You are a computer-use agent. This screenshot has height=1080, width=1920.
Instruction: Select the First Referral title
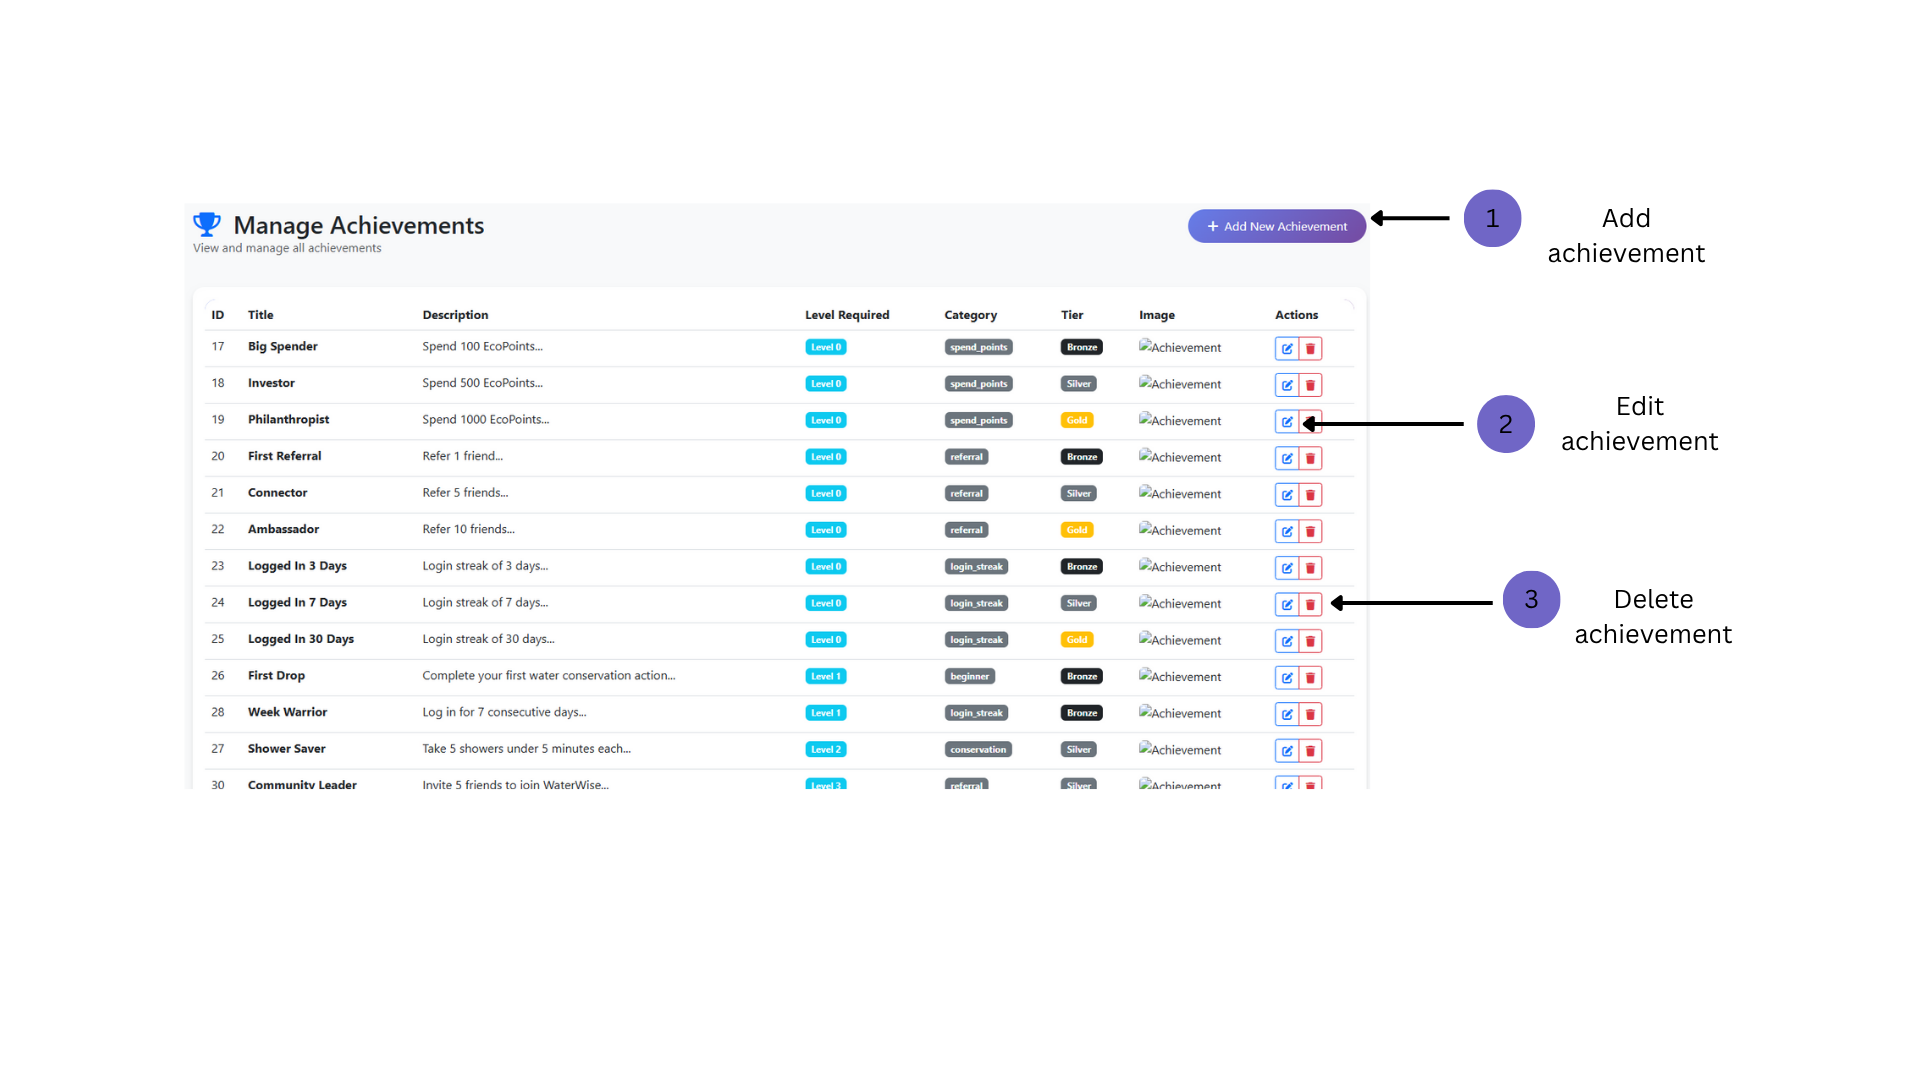(x=284, y=456)
